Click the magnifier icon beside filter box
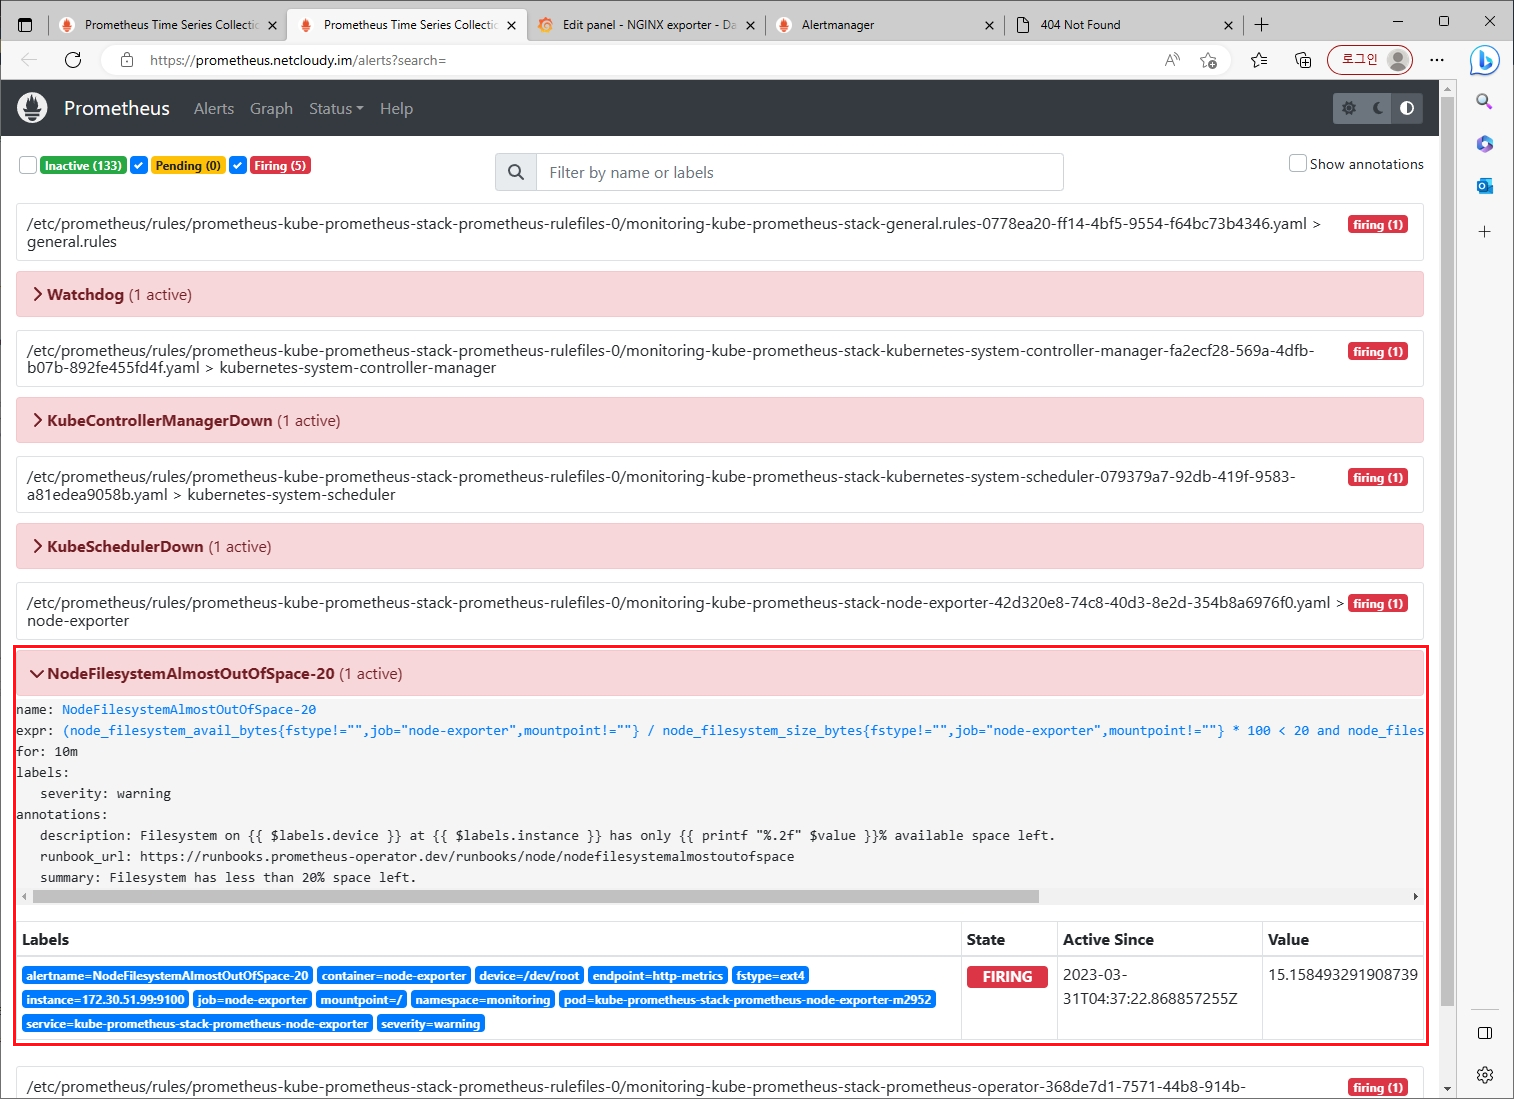The image size is (1514, 1099). point(516,172)
